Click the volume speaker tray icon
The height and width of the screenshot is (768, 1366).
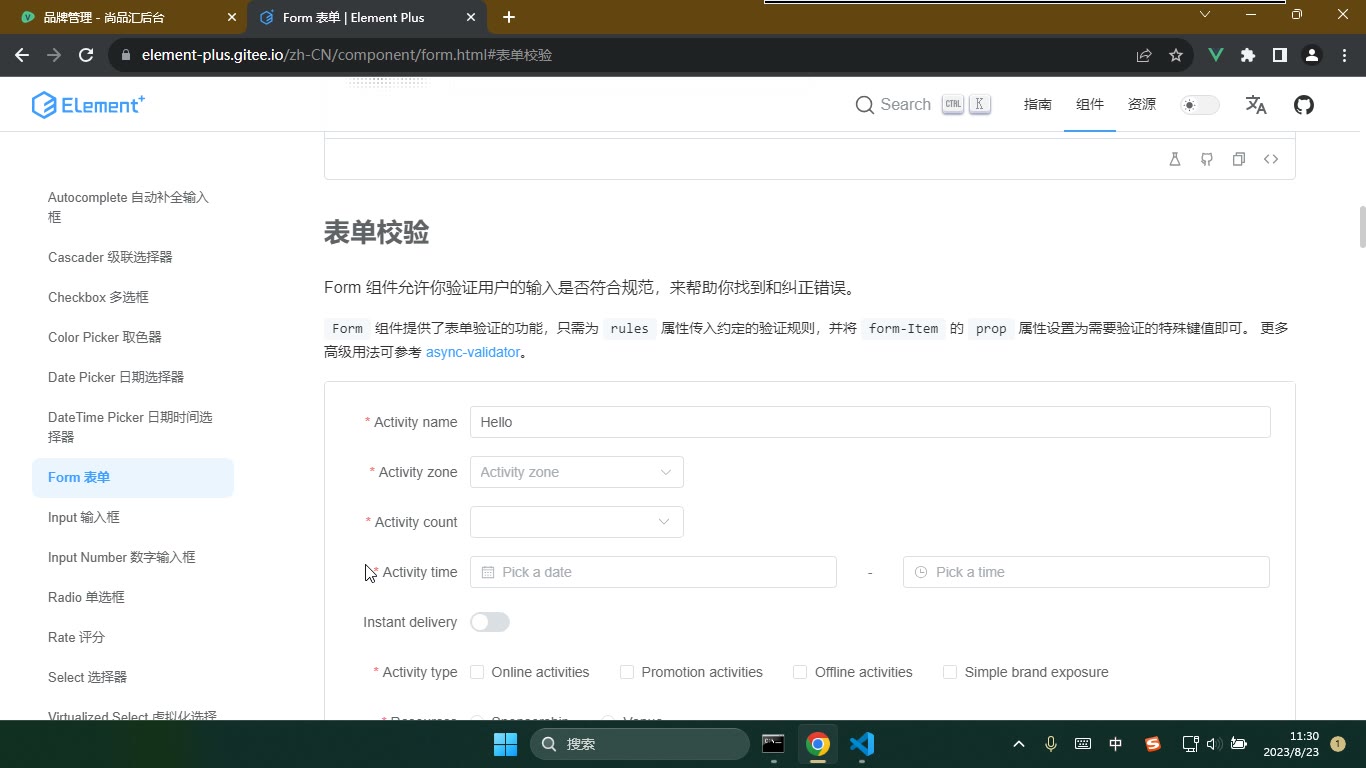1213,744
